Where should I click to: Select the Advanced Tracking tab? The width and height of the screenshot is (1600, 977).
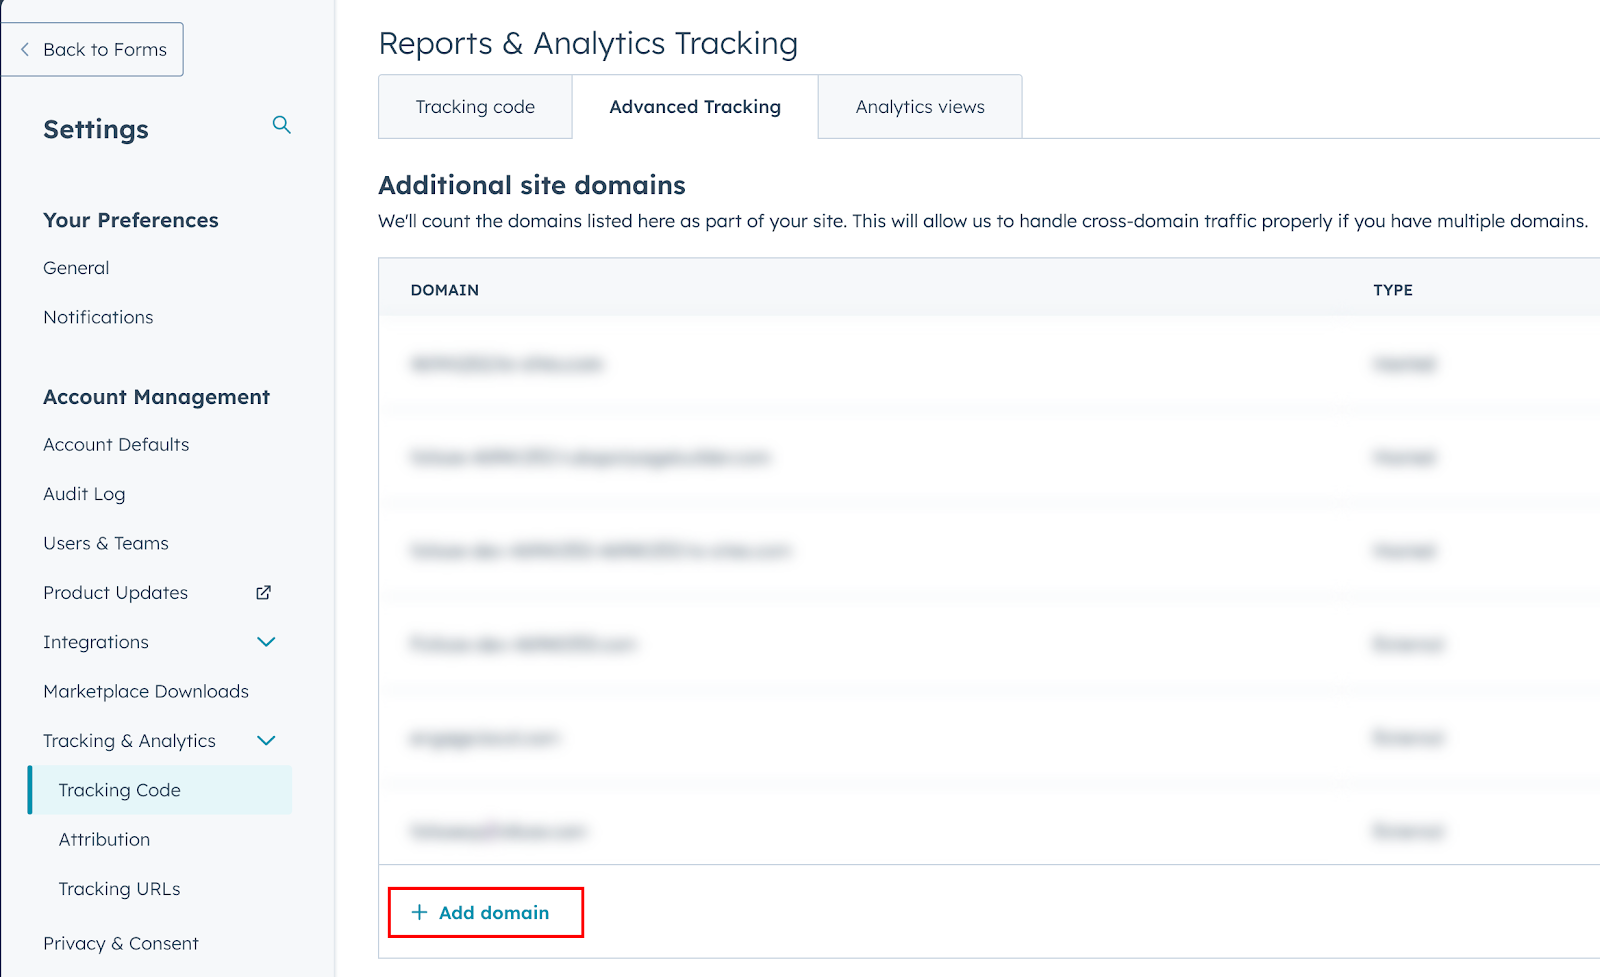[695, 107]
